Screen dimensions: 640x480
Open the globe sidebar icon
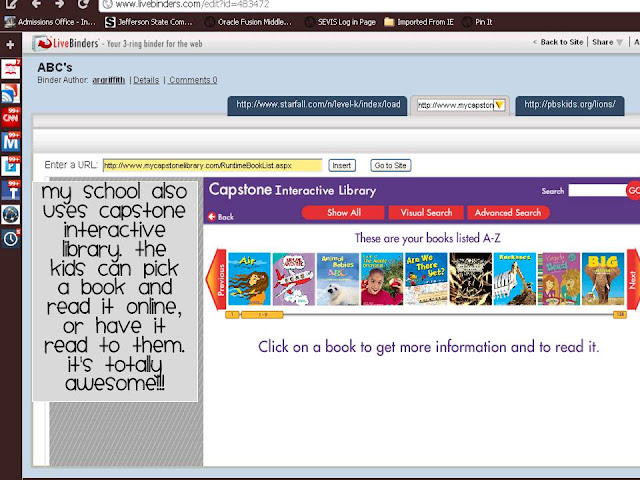coord(11,214)
